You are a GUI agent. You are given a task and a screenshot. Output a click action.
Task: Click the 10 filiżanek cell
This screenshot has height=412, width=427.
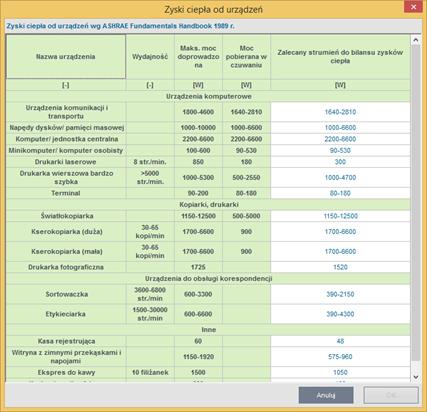(150, 372)
